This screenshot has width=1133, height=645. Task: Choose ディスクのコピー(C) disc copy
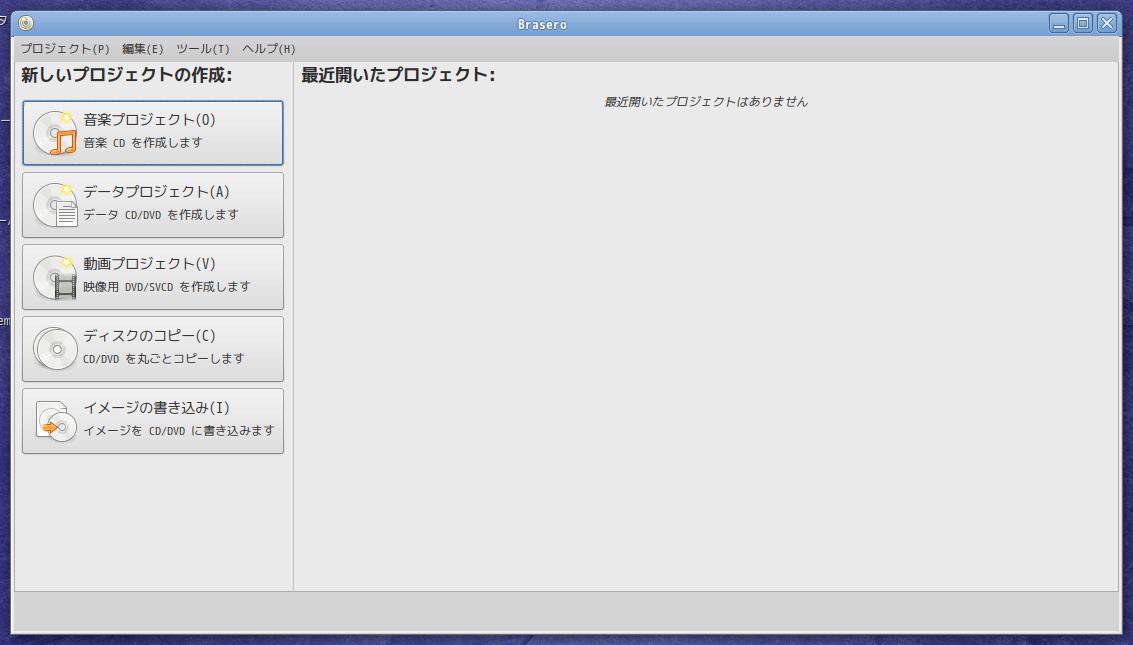(152, 349)
